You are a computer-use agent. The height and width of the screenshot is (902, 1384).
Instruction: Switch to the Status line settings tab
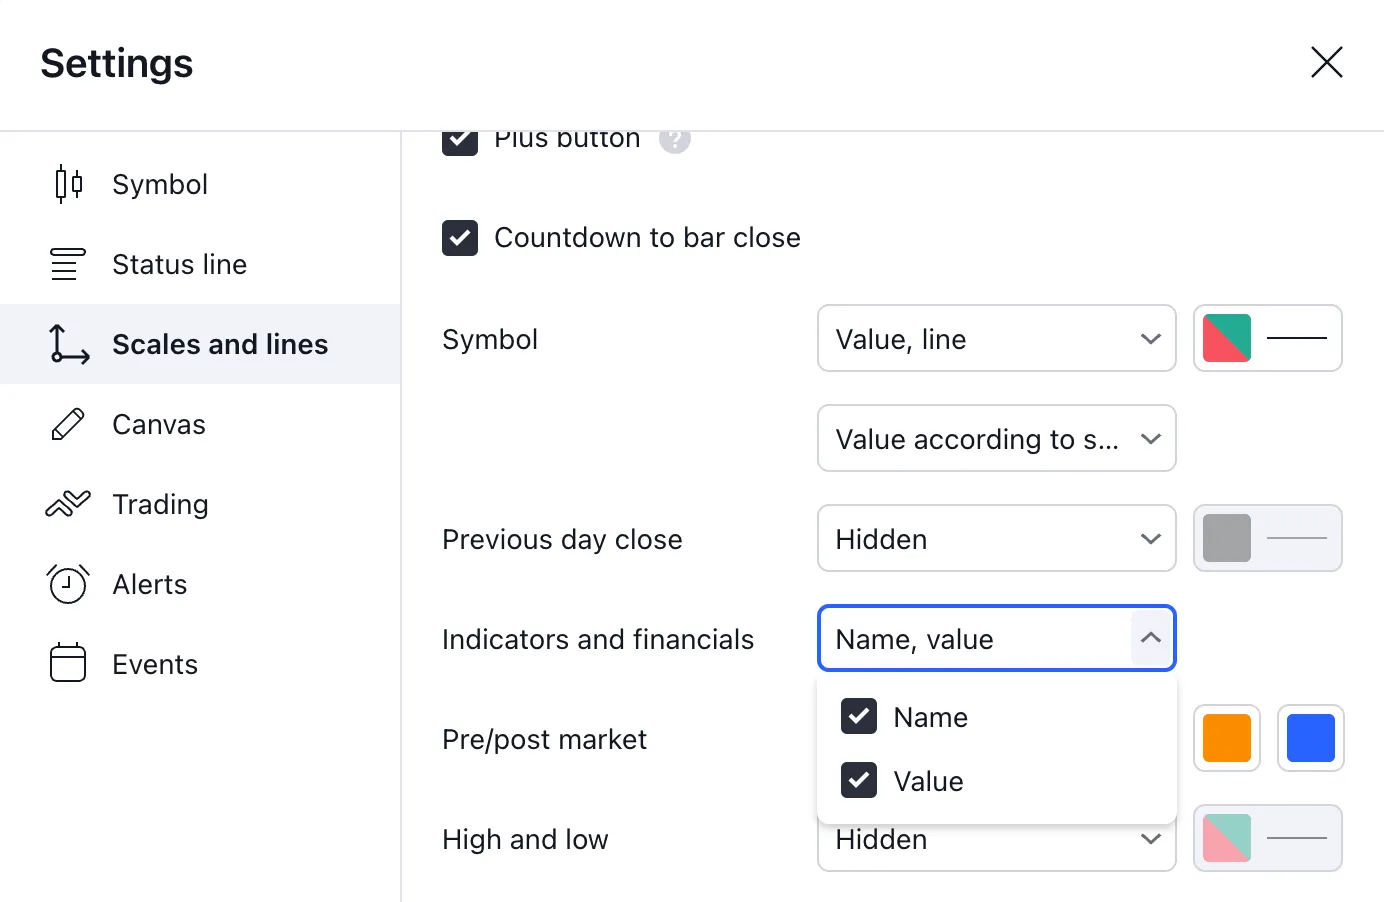(180, 264)
